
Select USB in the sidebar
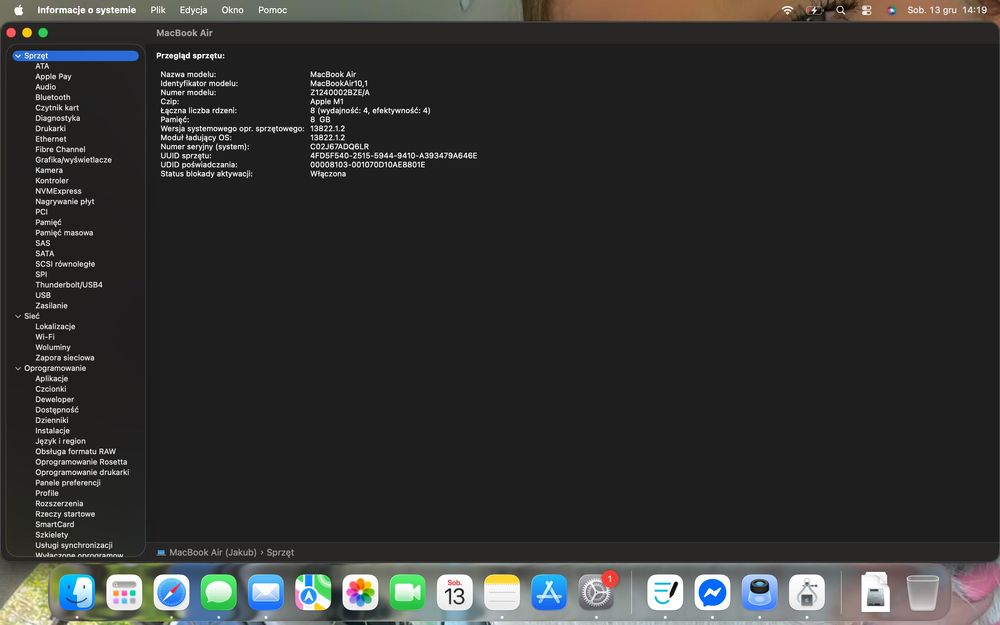[43, 295]
